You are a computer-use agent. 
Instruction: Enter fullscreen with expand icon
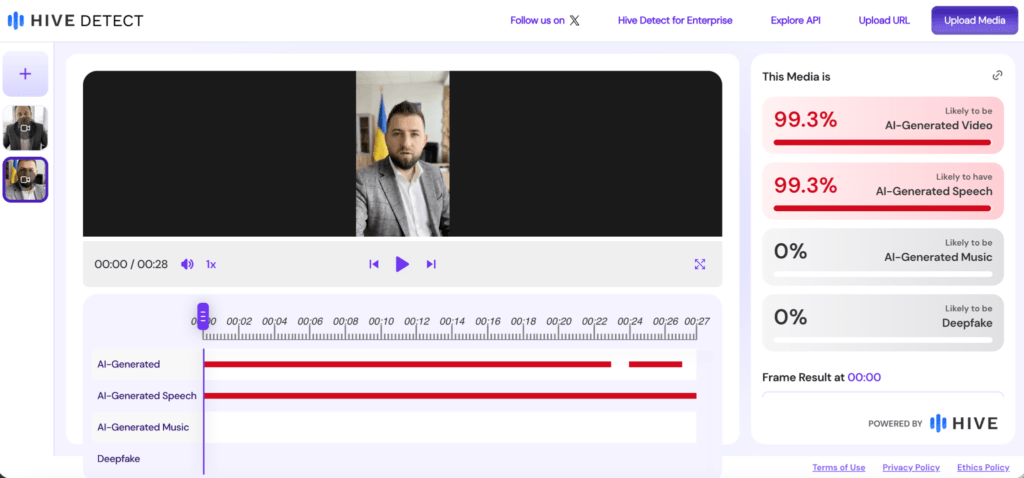pos(700,264)
